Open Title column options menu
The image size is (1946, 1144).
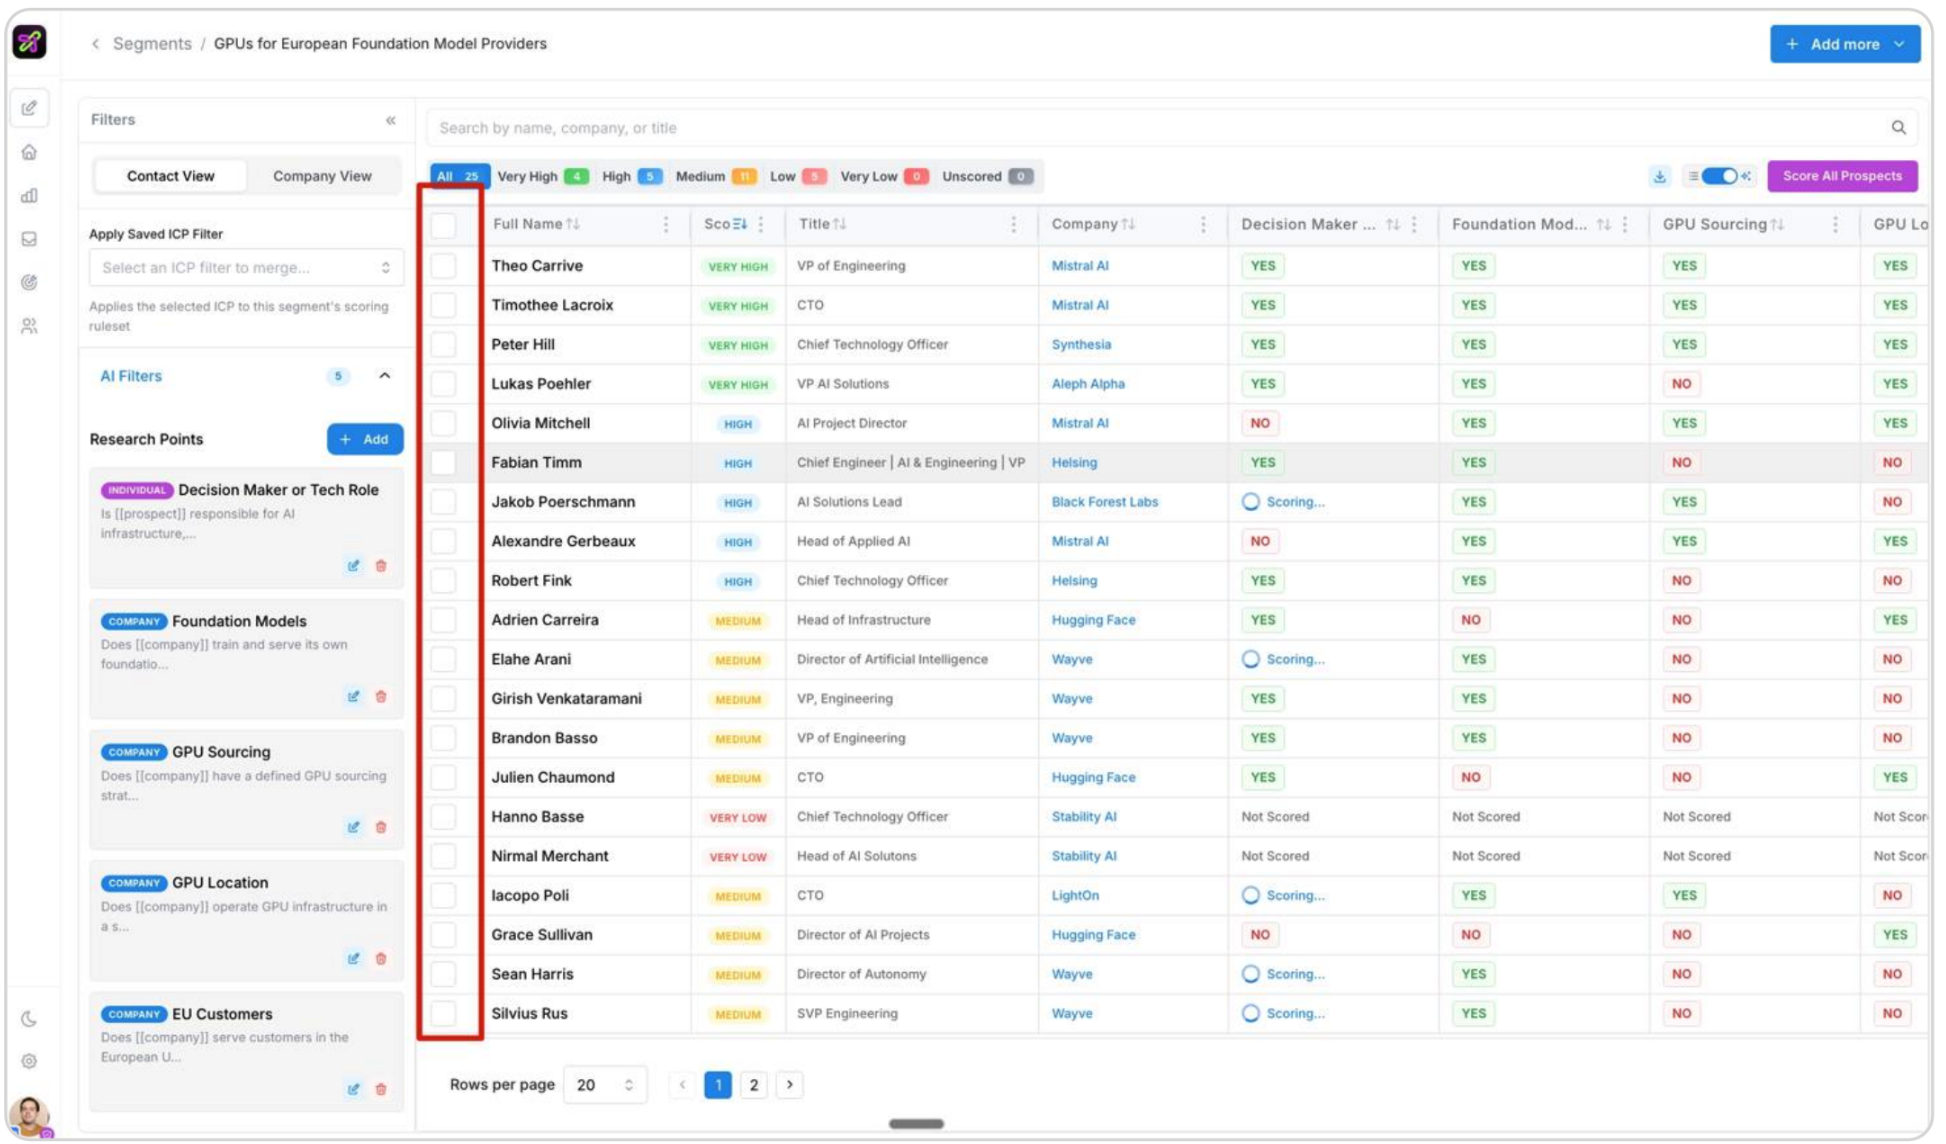(1013, 225)
